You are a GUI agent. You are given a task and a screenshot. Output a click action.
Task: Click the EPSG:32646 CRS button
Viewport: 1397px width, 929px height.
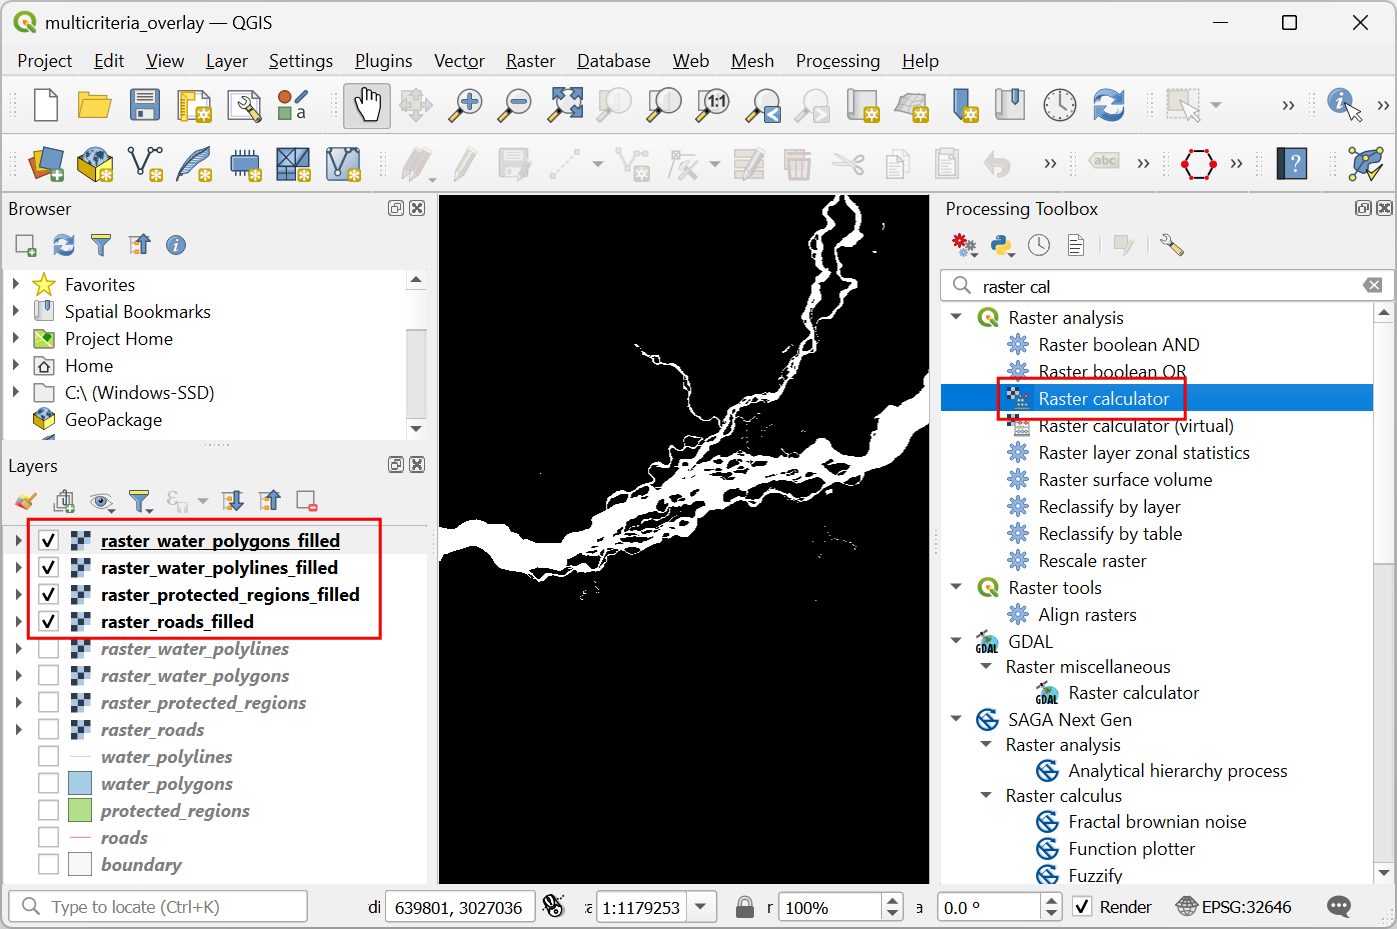coord(1234,907)
